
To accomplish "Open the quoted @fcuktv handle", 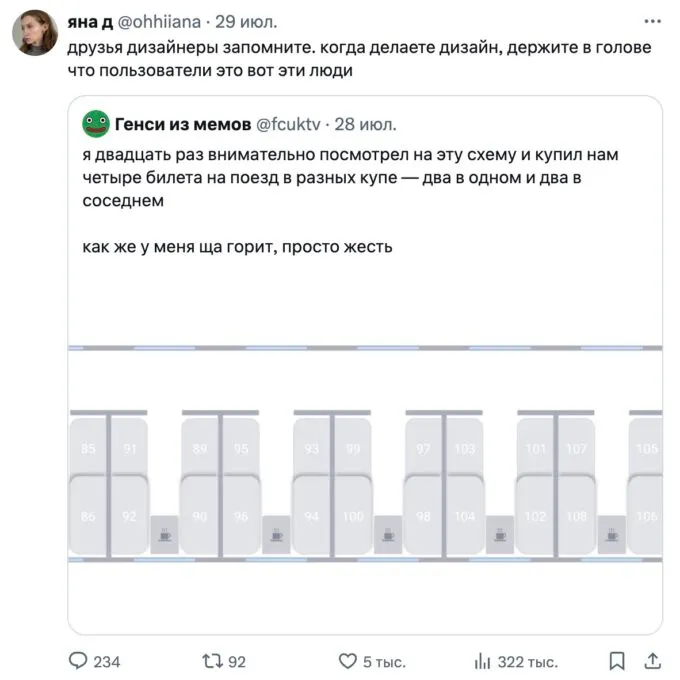I will pos(291,125).
